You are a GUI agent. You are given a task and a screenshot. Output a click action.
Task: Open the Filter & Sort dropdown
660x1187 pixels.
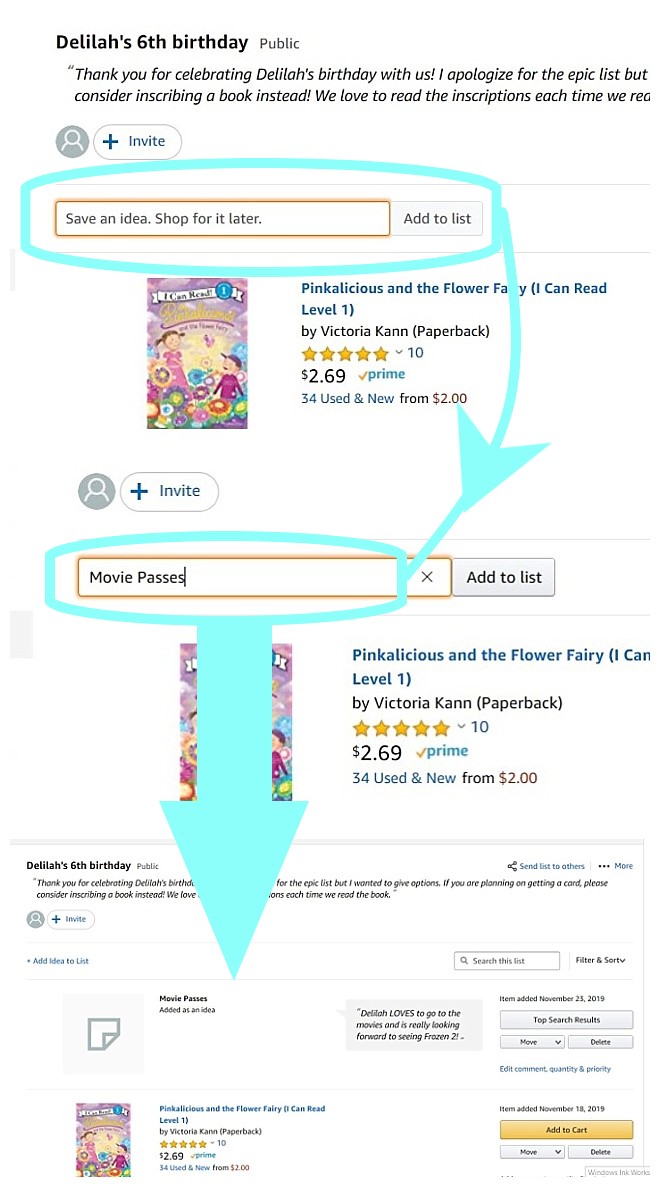pos(600,960)
